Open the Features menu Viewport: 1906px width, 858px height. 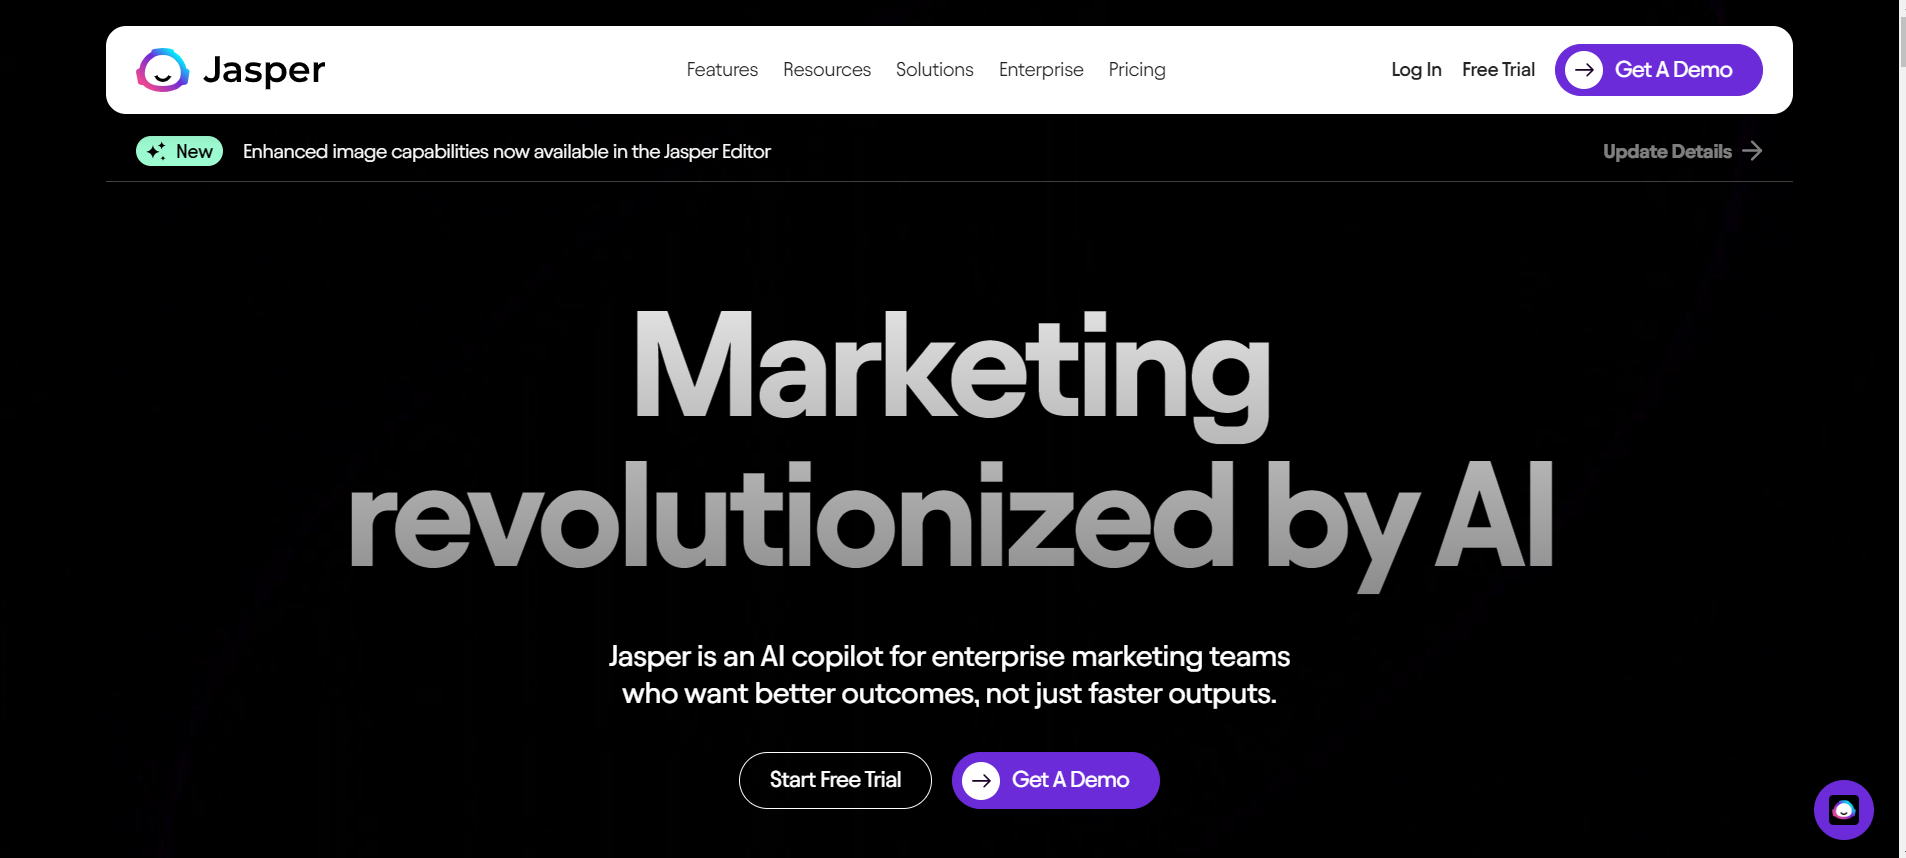pyautogui.click(x=722, y=70)
